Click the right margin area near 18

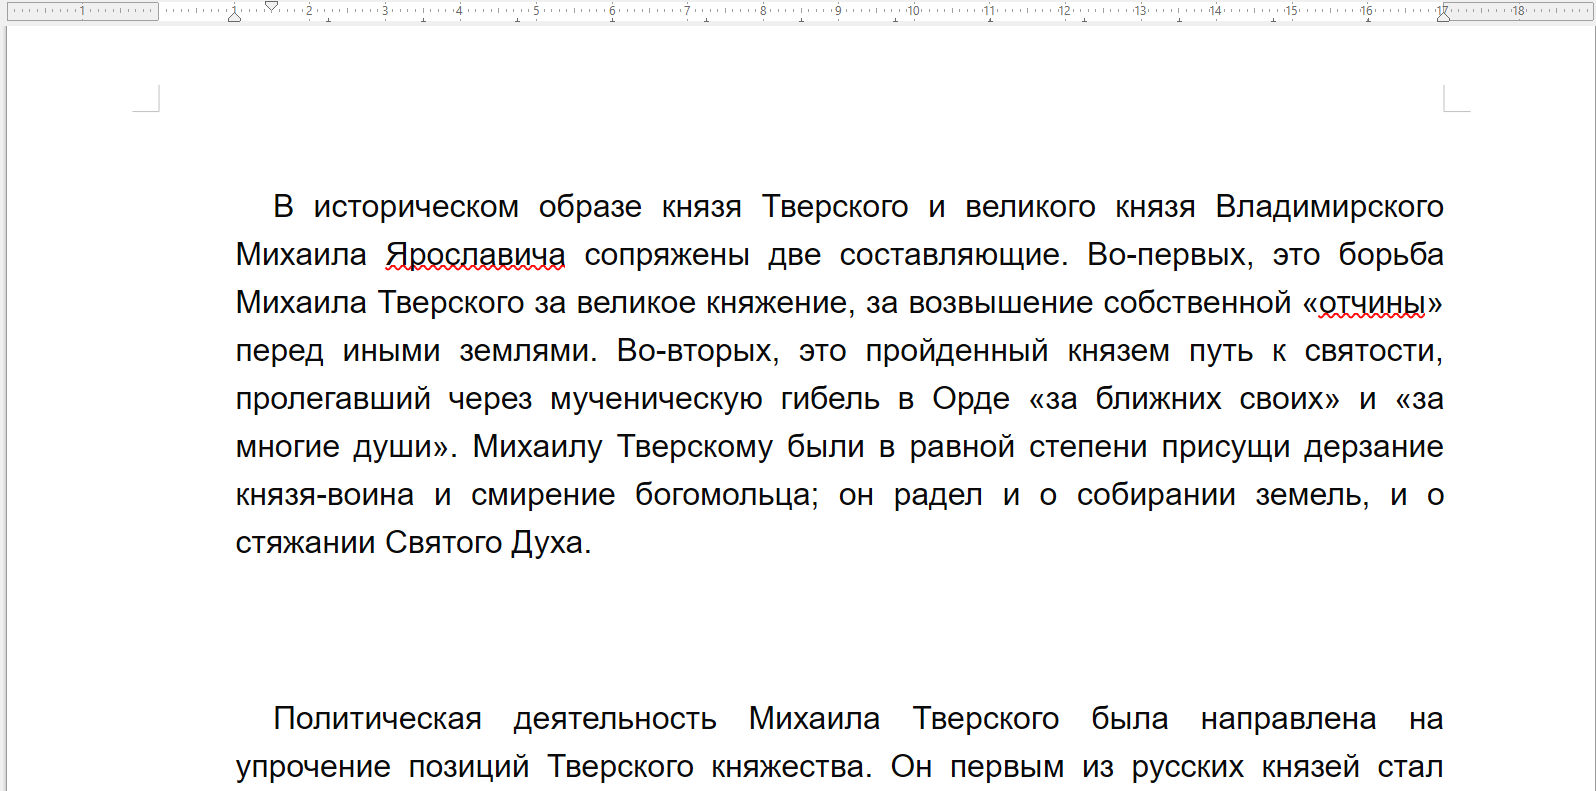(1518, 11)
